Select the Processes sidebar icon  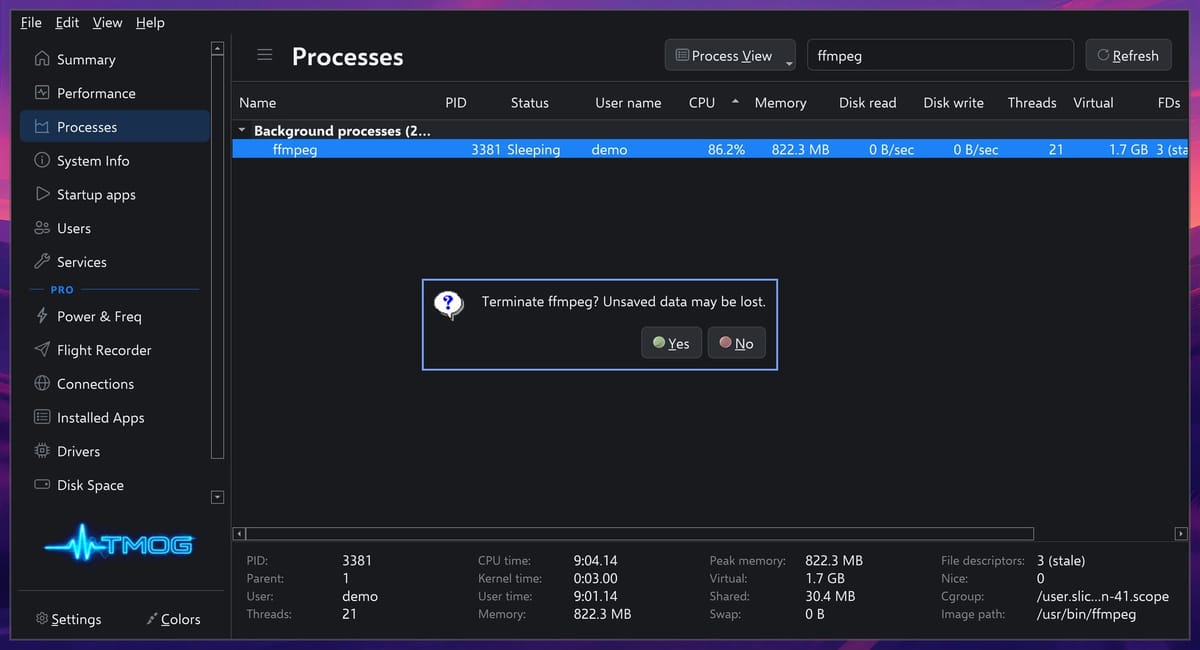click(x=41, y=127)
